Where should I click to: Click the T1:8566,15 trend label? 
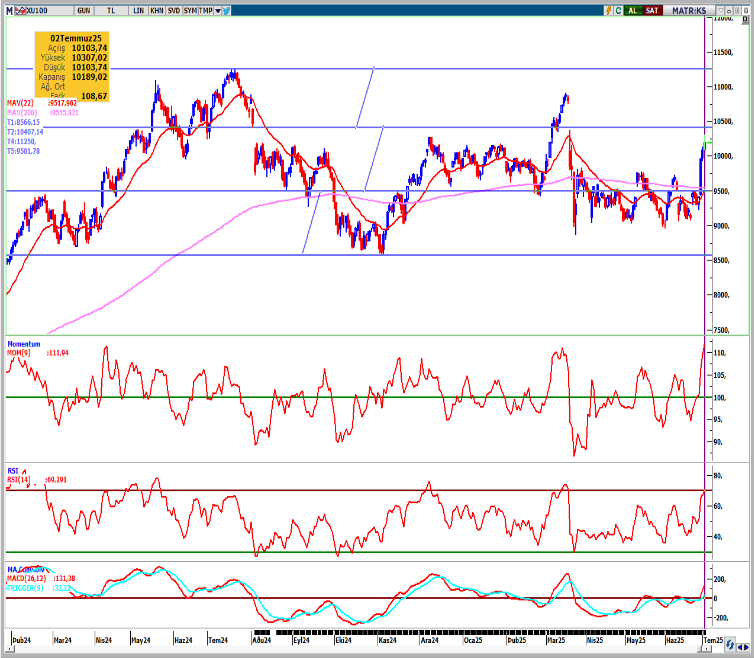point(24,122)
